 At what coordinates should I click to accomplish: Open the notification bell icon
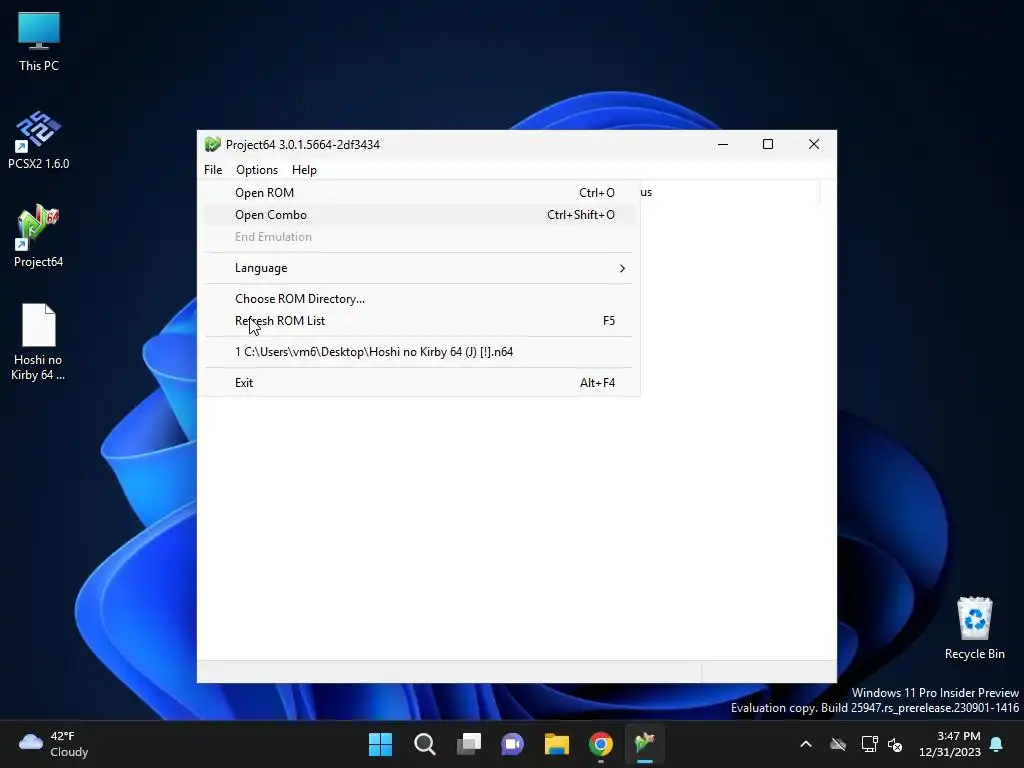tap(997, 744)
